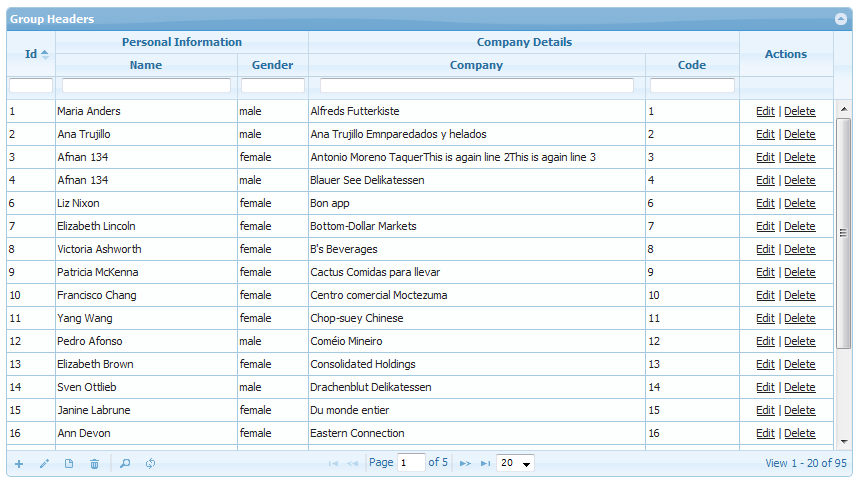Viewport: 860px width, 484px height.
Task: Click the edit selected row pencil icon
Action: click(44, 464)
